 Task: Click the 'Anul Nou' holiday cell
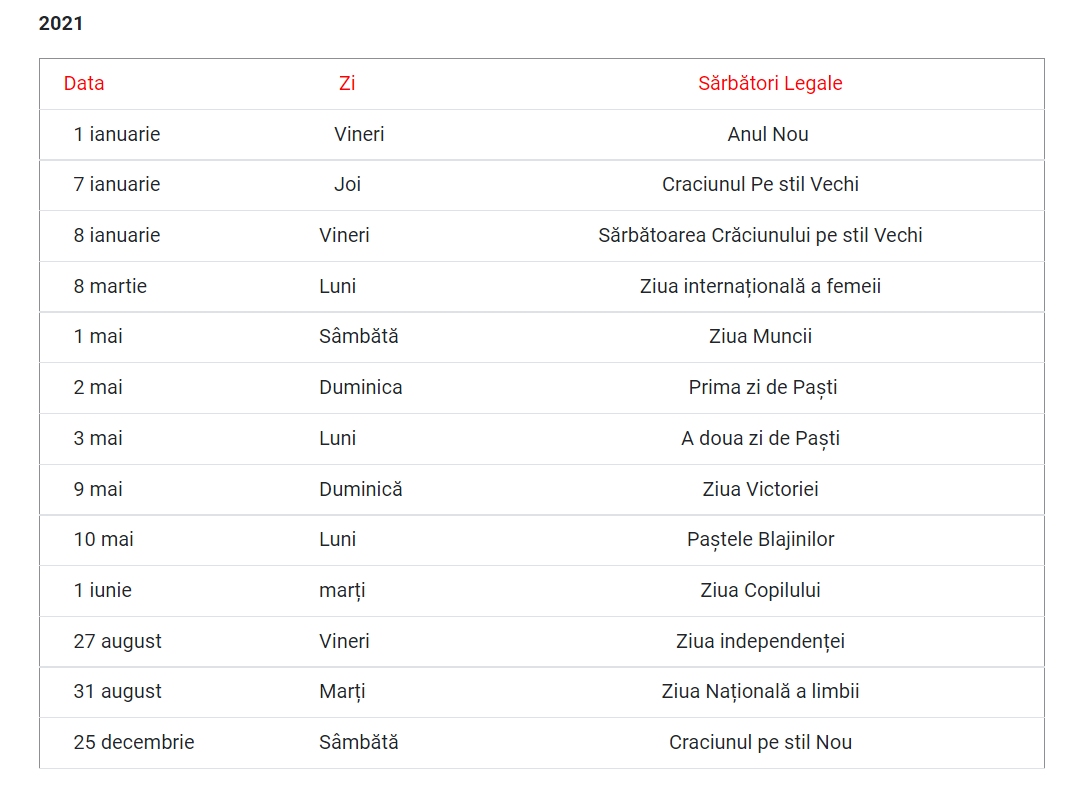pos(768,135)
